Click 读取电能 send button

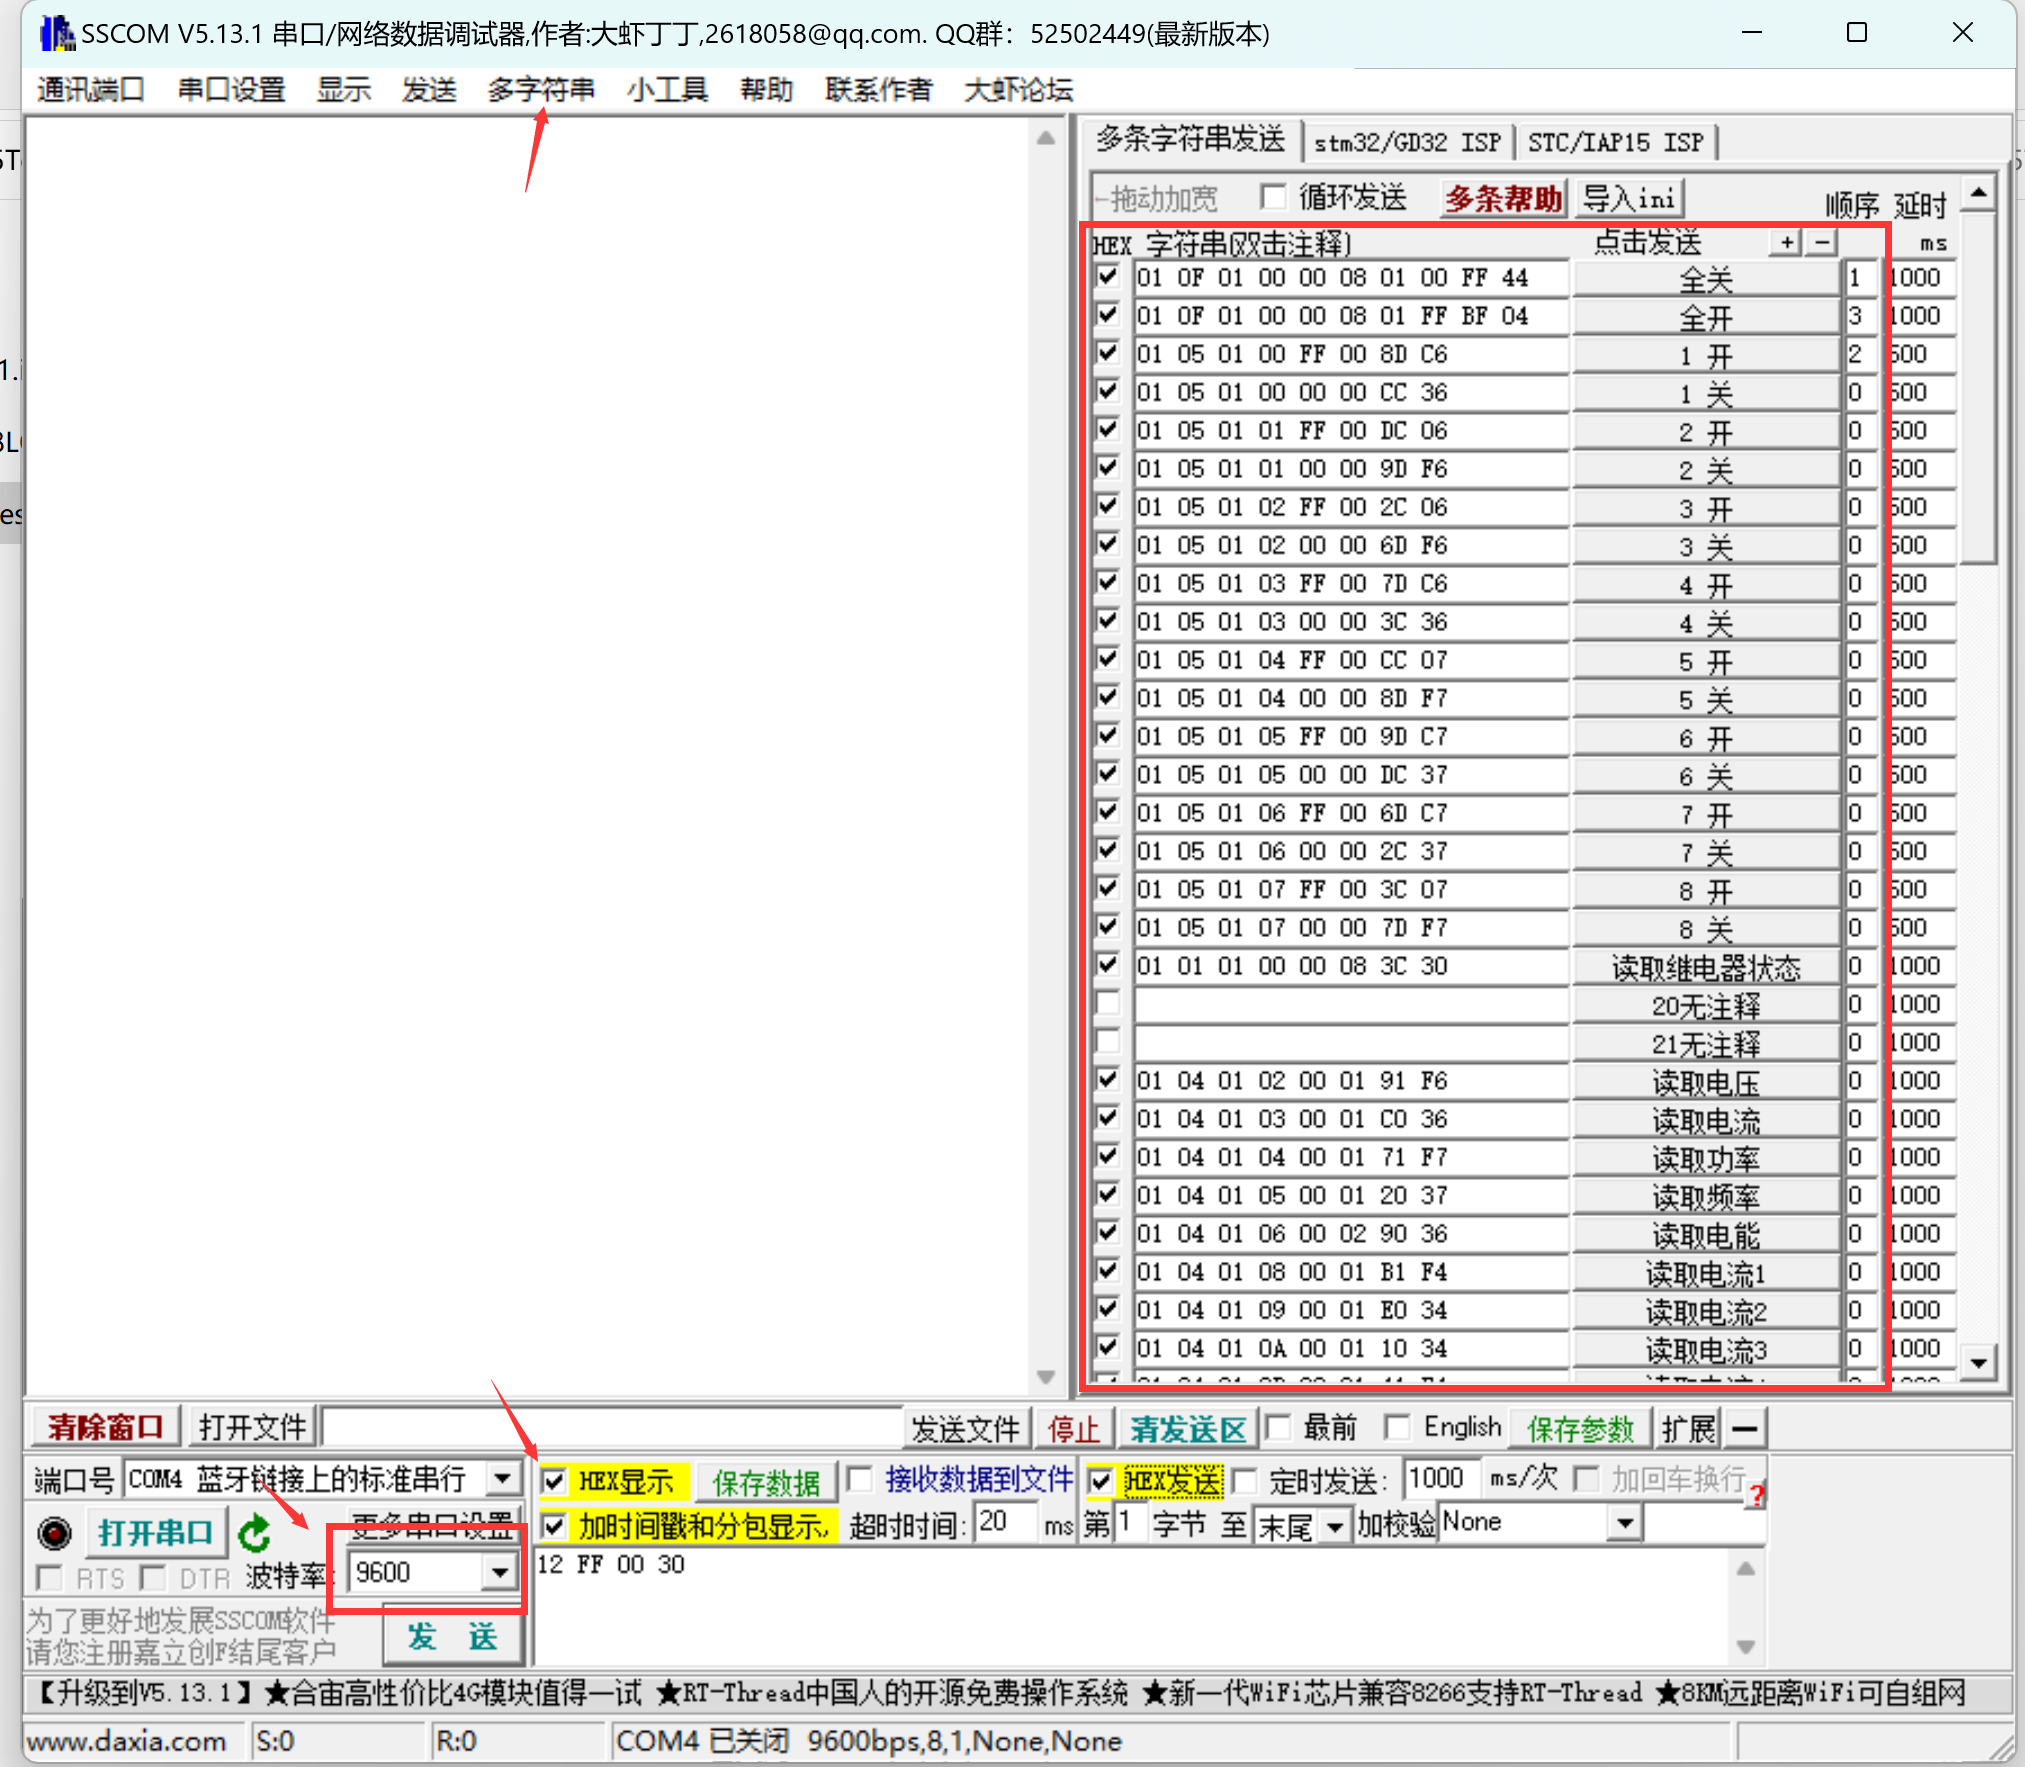pyautogui.click(x=1705, y=1236)
